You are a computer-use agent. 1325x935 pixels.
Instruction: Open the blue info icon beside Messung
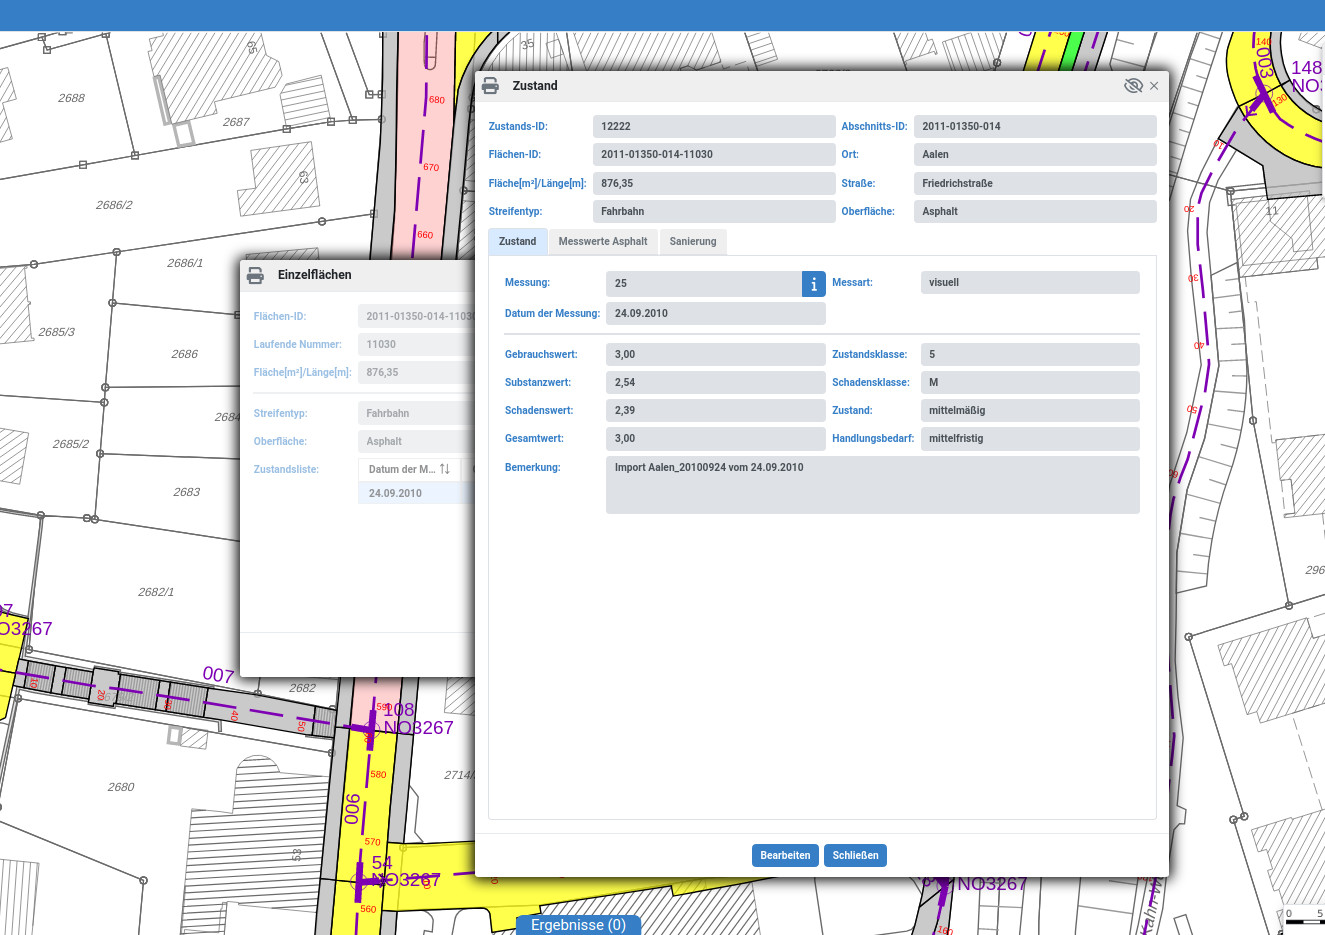pos(813,284)
